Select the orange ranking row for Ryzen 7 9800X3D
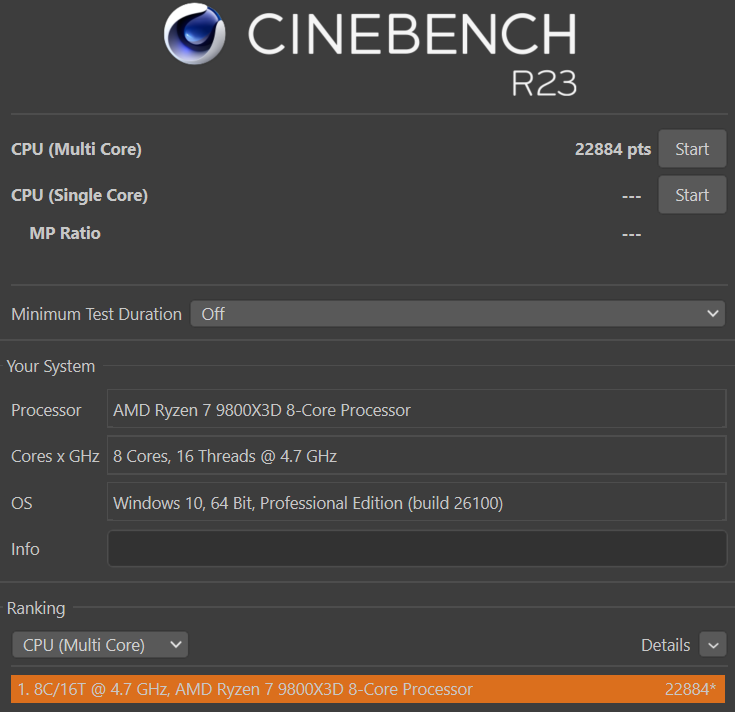The height and width of the screenshot is (712, 735). tap(368, 689)
